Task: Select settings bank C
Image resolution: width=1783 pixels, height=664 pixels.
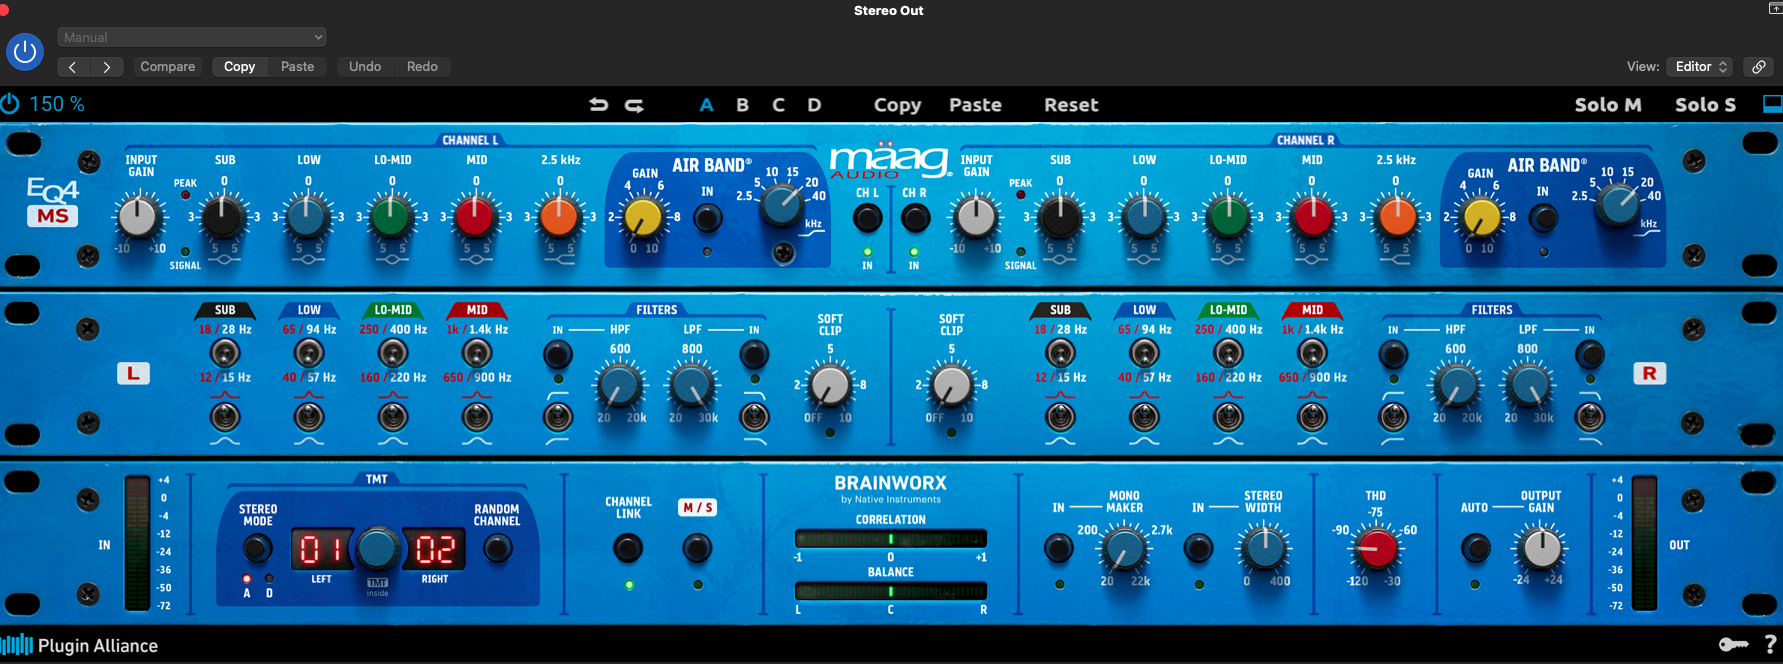Action: pyautogui.click(x=778, y=105)
